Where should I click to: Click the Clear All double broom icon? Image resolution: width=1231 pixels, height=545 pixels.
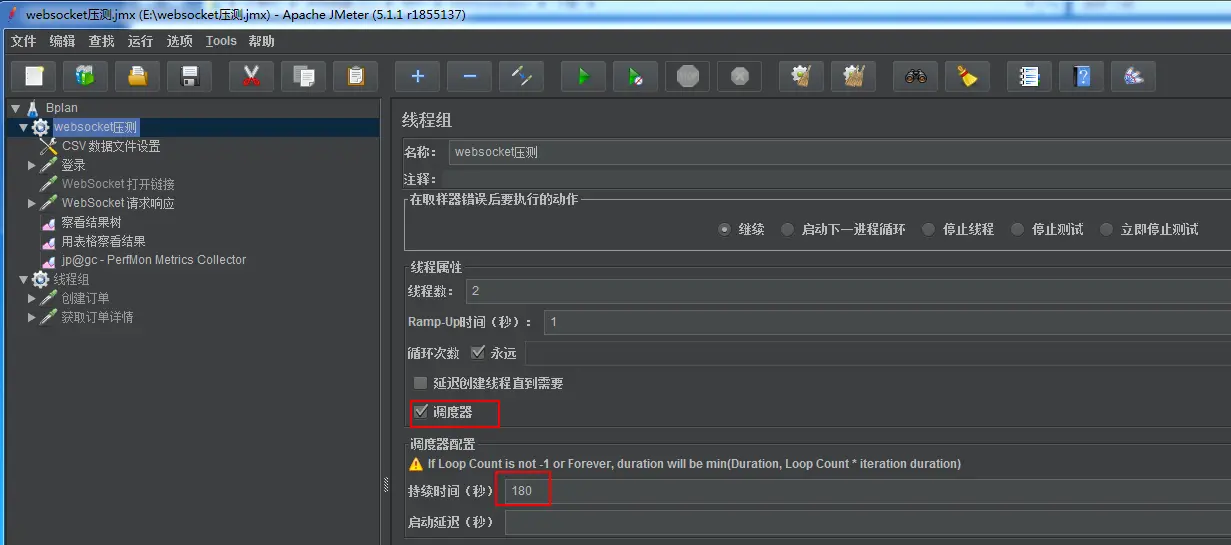(x=853, y=76)
